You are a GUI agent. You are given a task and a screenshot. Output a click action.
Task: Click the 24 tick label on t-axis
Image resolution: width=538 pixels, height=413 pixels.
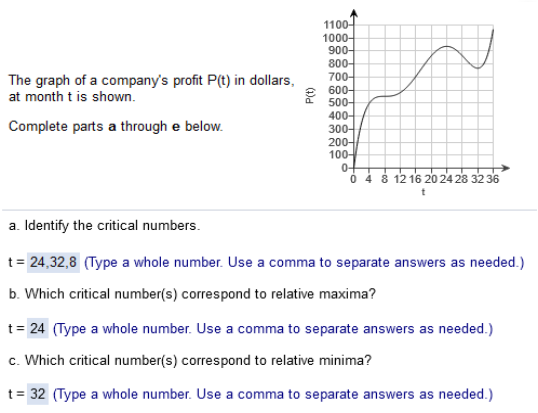coord(446,179)
